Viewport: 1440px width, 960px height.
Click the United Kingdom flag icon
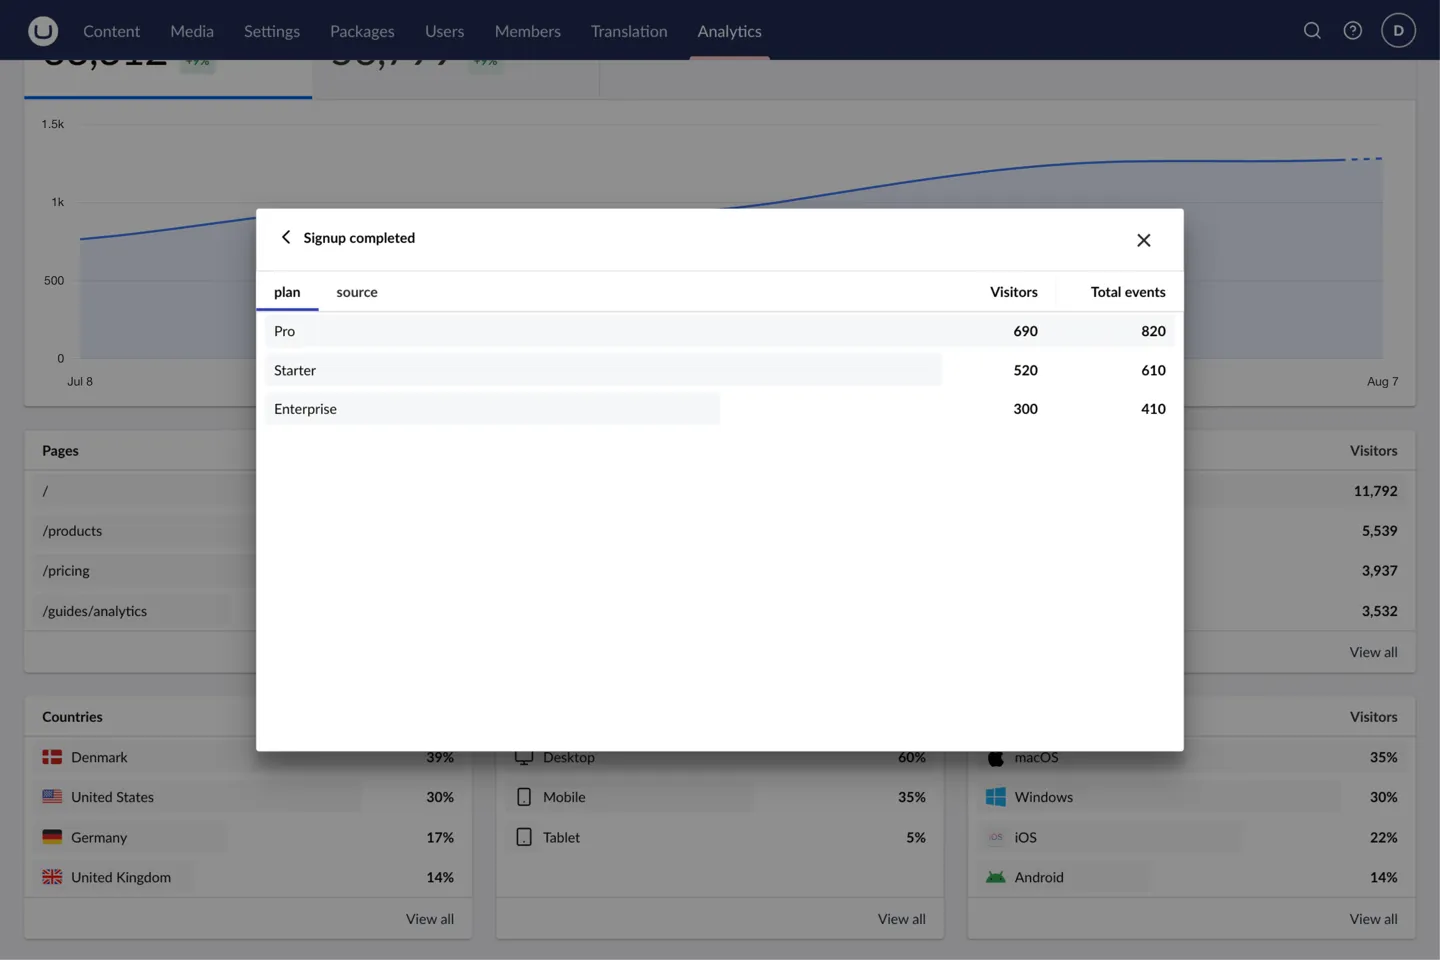(52, 877)
